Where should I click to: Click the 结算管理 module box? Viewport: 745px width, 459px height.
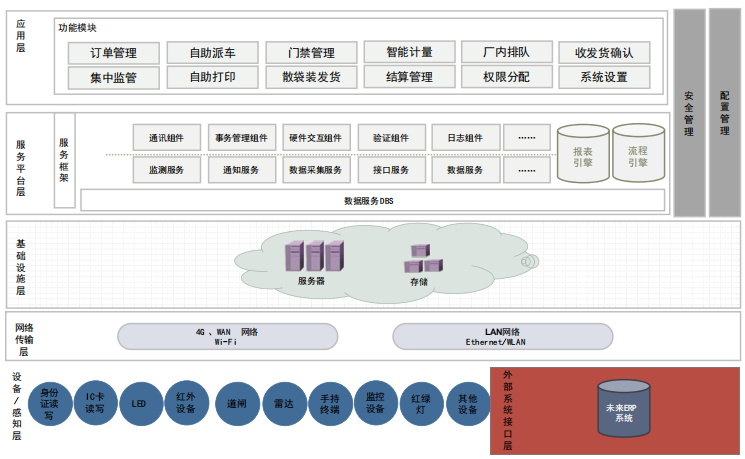410,77
